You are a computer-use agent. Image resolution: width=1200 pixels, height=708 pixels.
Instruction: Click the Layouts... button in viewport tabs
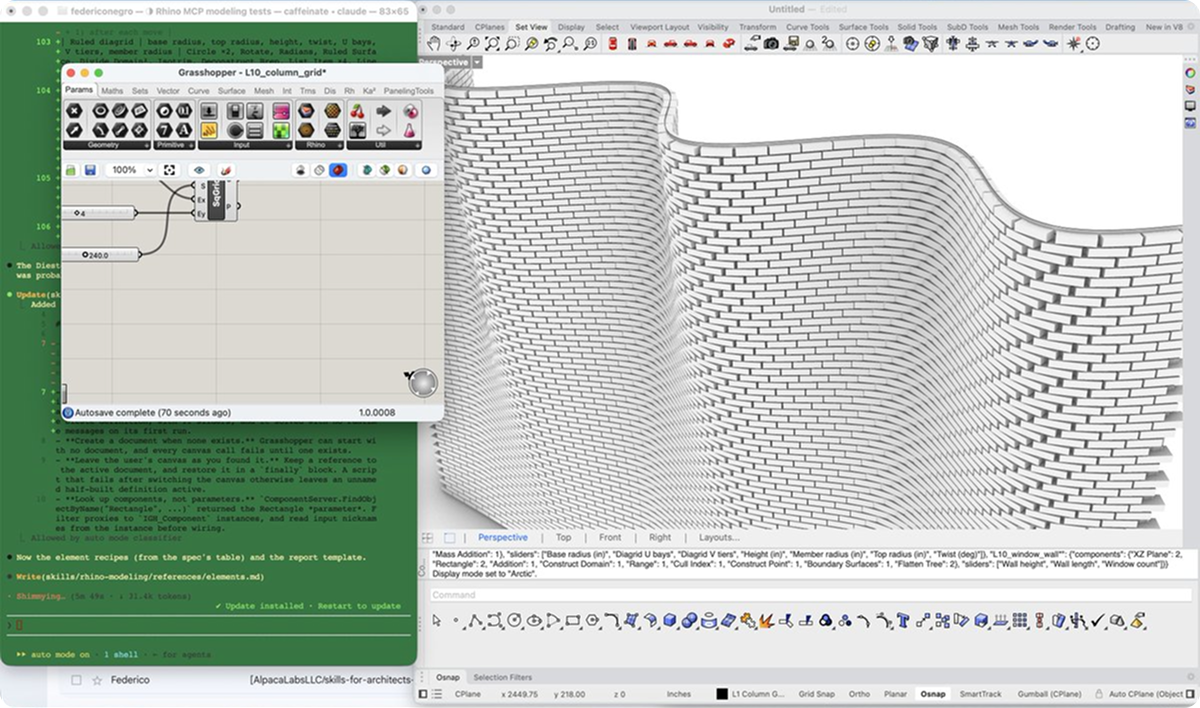click(719, 537)
